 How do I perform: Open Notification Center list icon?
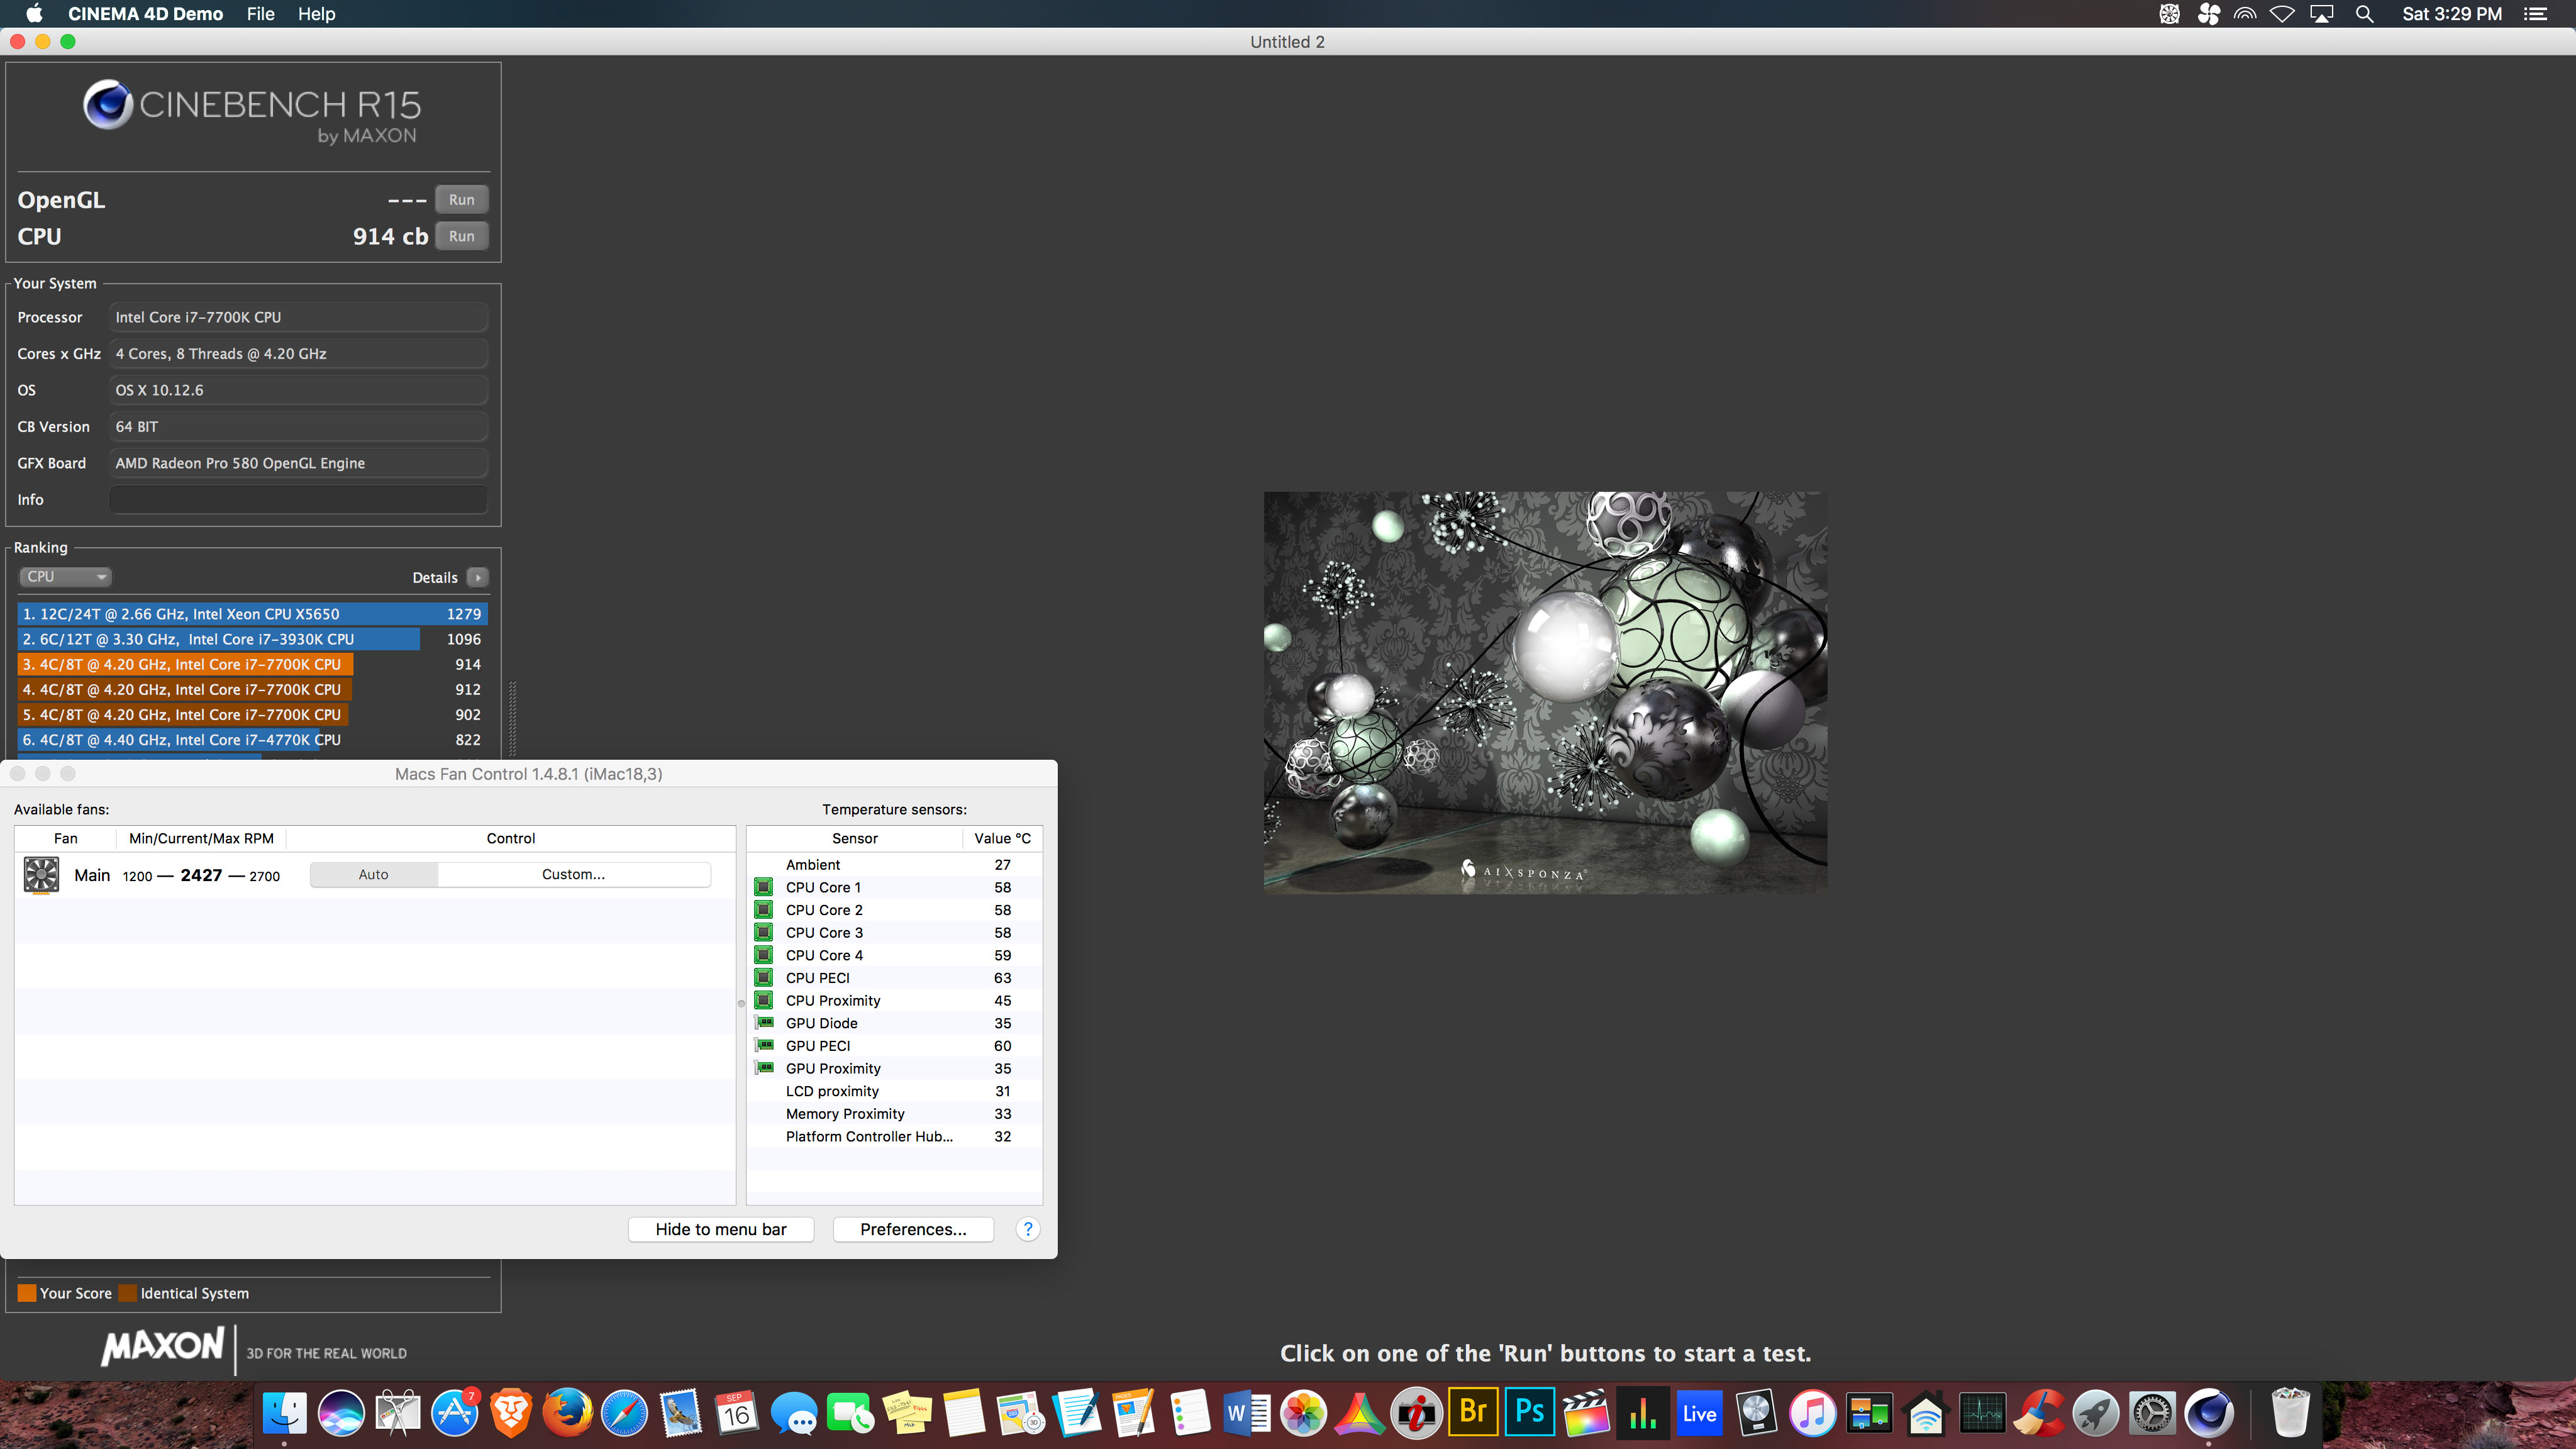point(2536,14)
